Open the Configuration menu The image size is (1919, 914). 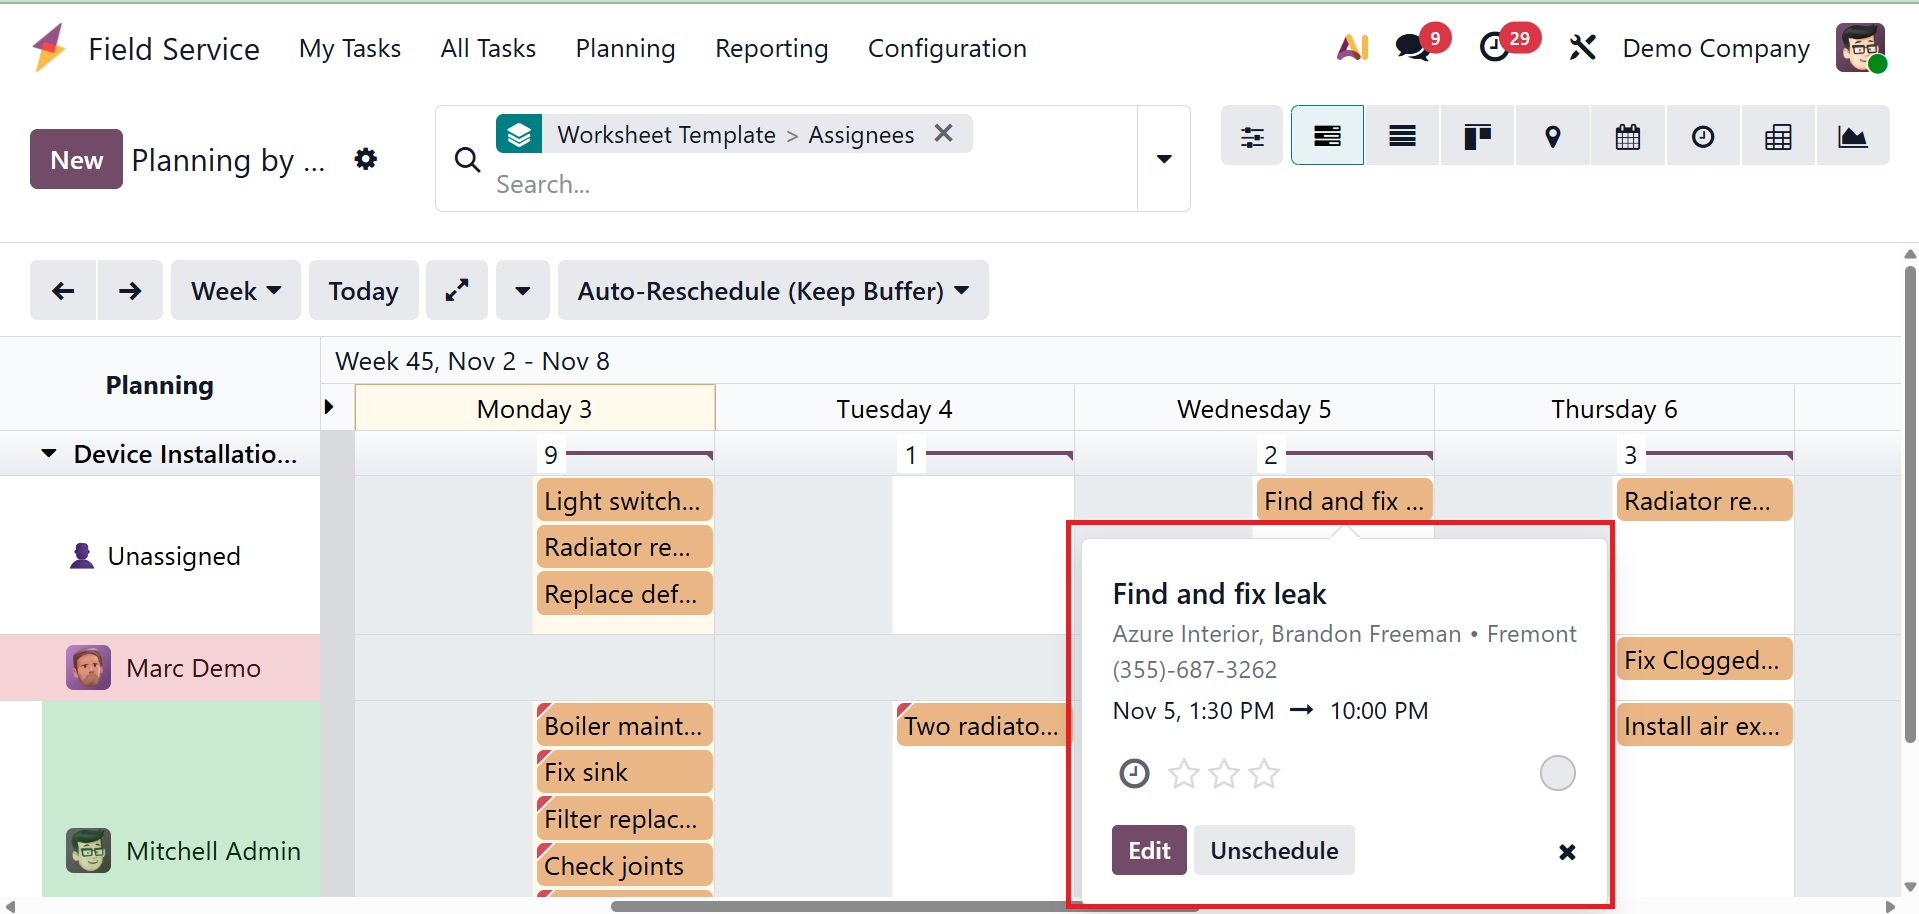pyautogui.click(x=946, y=48)
